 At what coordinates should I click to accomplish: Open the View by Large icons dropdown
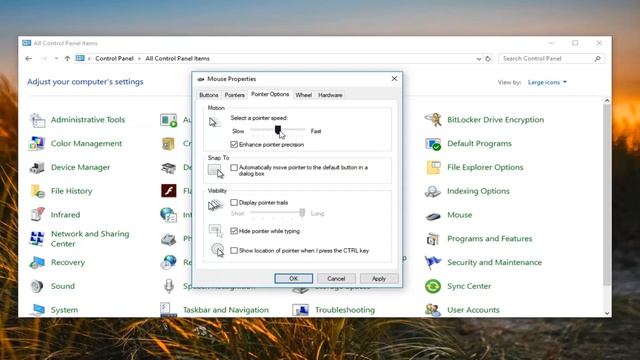547,82
